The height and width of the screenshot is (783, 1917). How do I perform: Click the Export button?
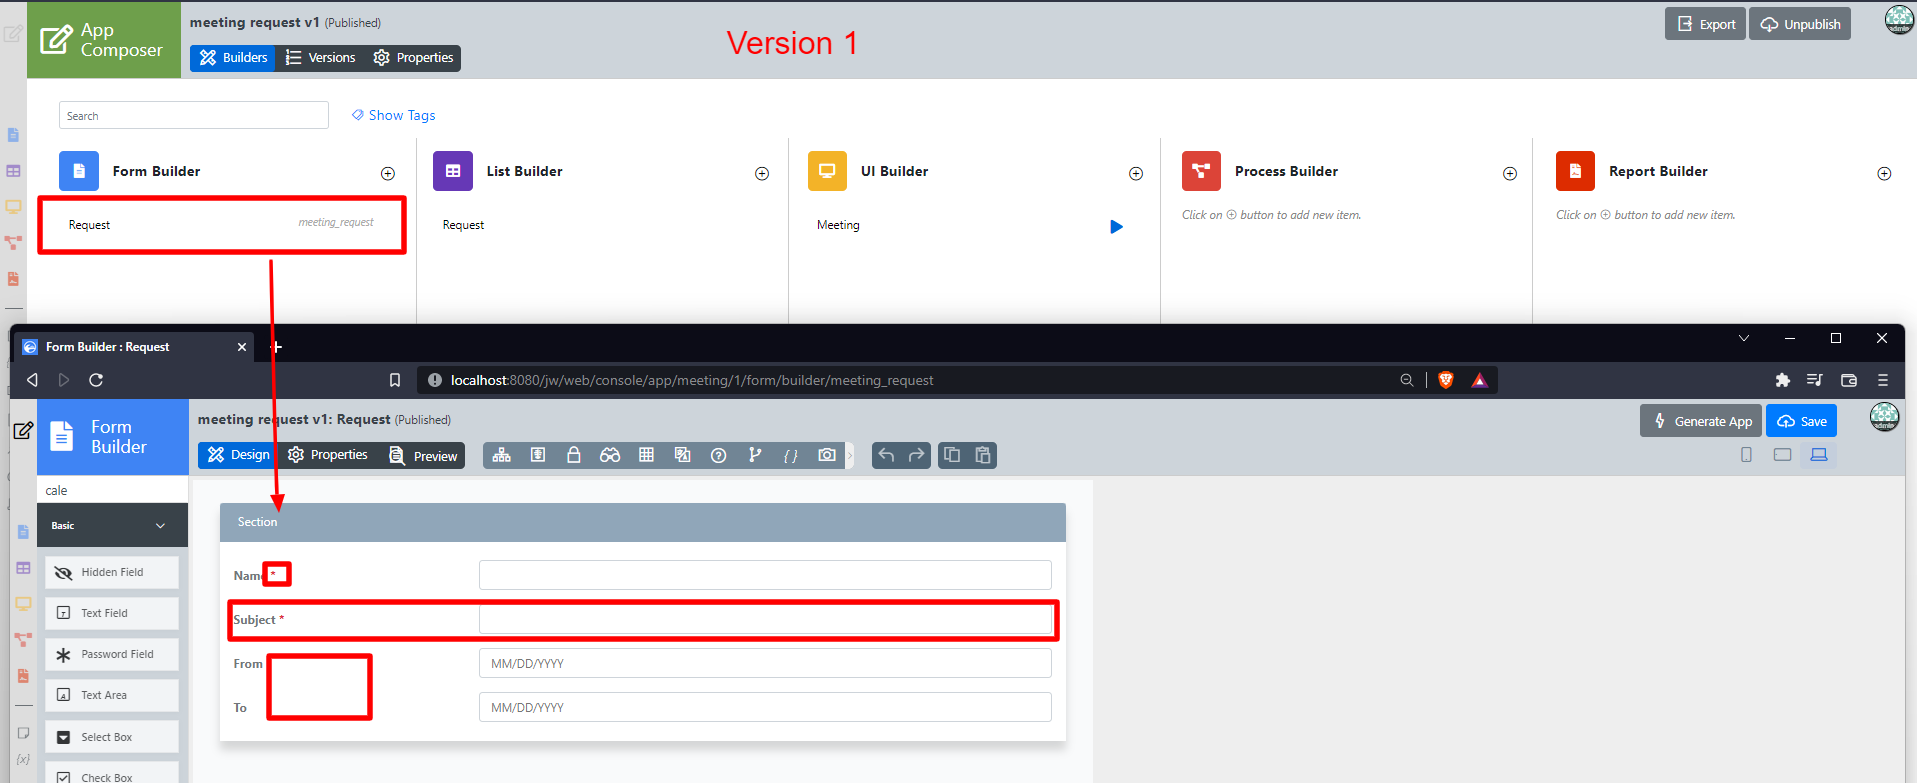[1705, 24]
